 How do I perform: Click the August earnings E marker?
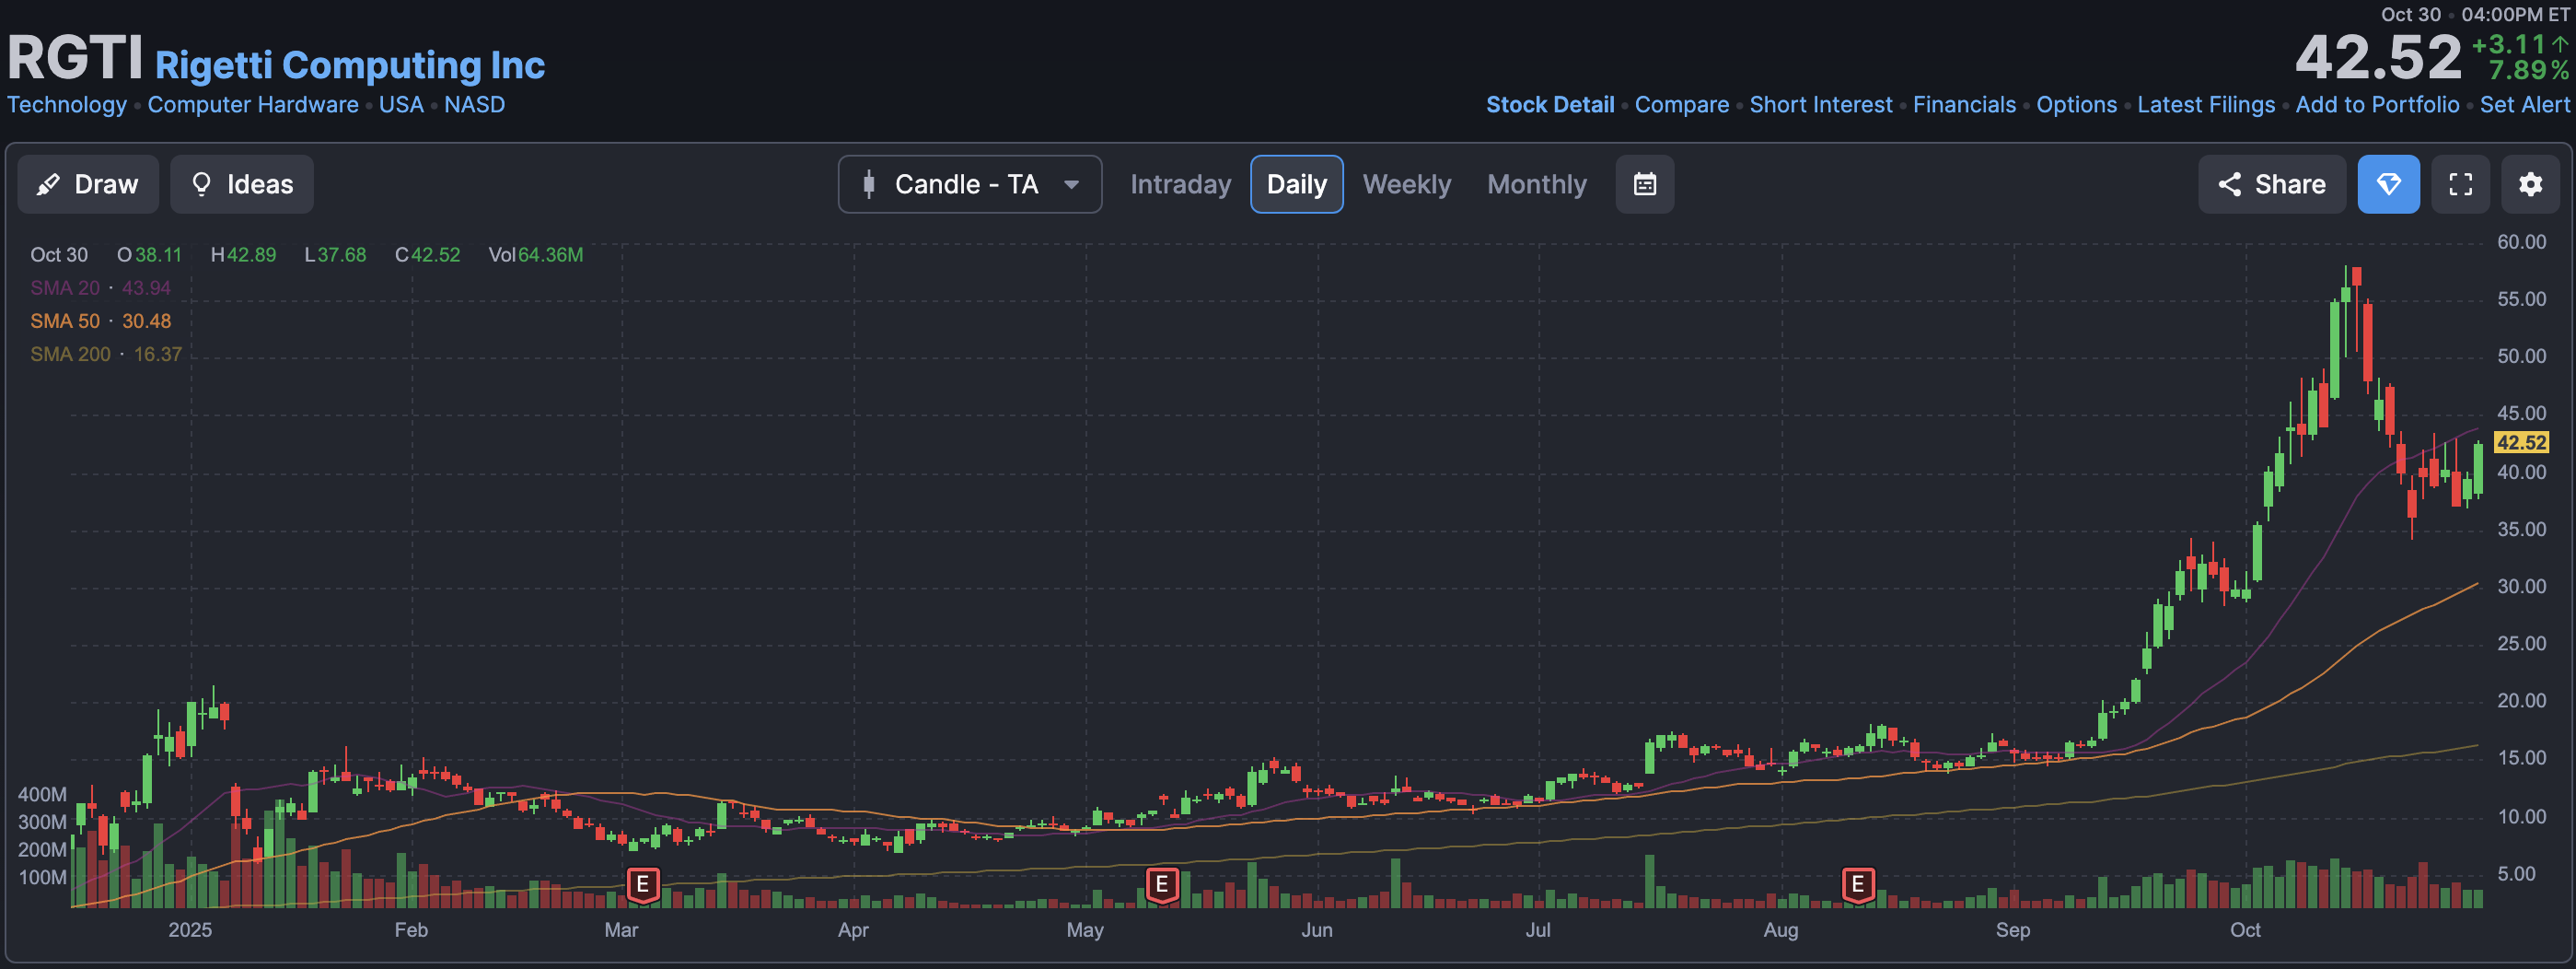coord(1857,885)
